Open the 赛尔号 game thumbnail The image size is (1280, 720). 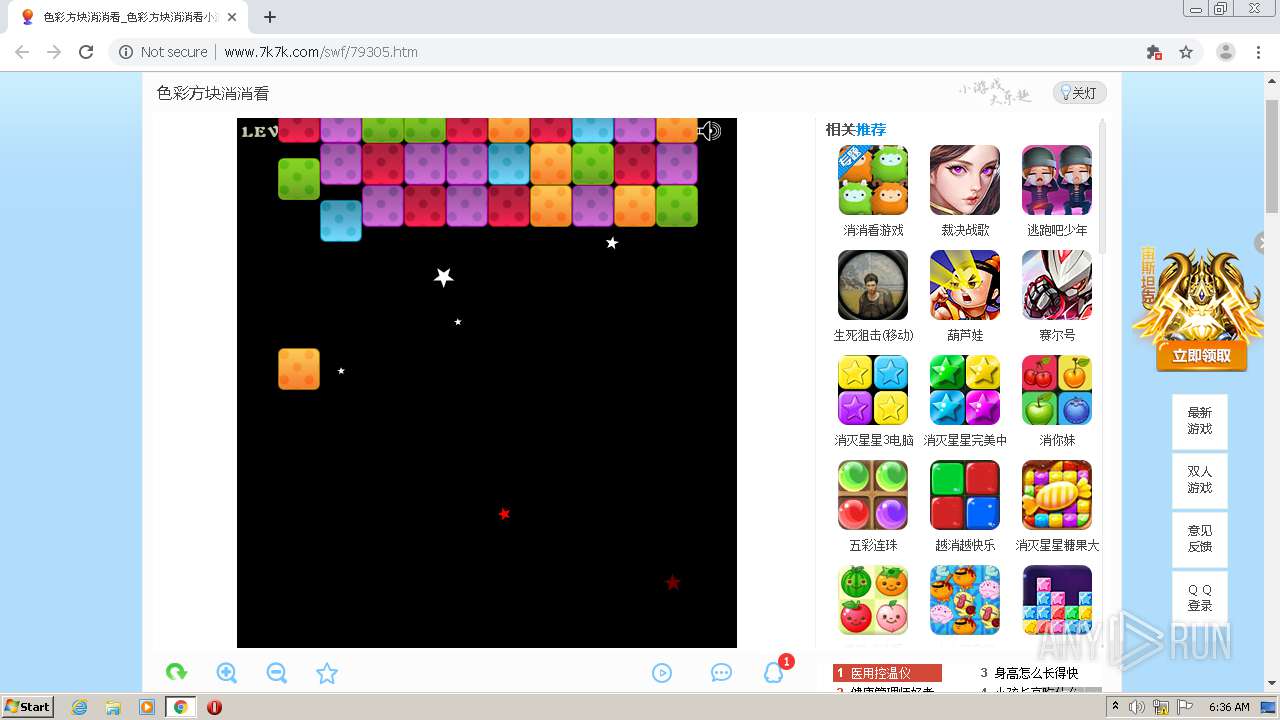coord(1057,285)
